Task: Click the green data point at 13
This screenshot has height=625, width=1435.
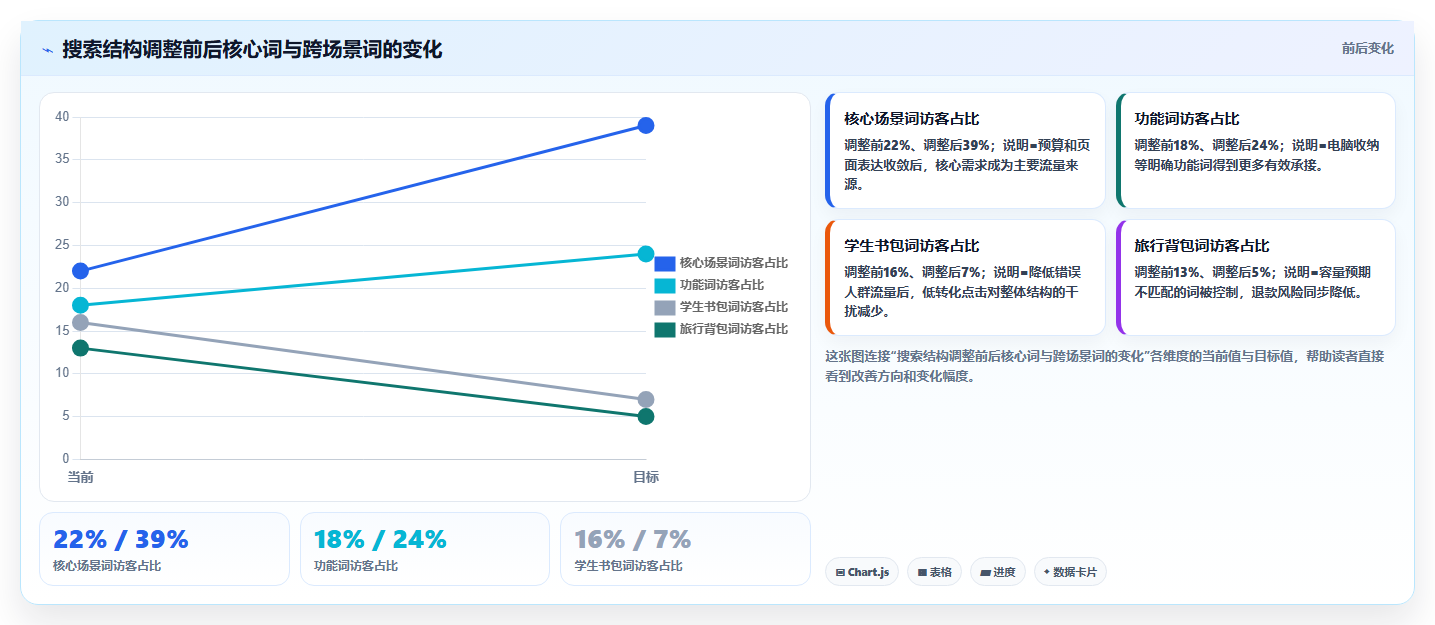Action: pos(80,348)
